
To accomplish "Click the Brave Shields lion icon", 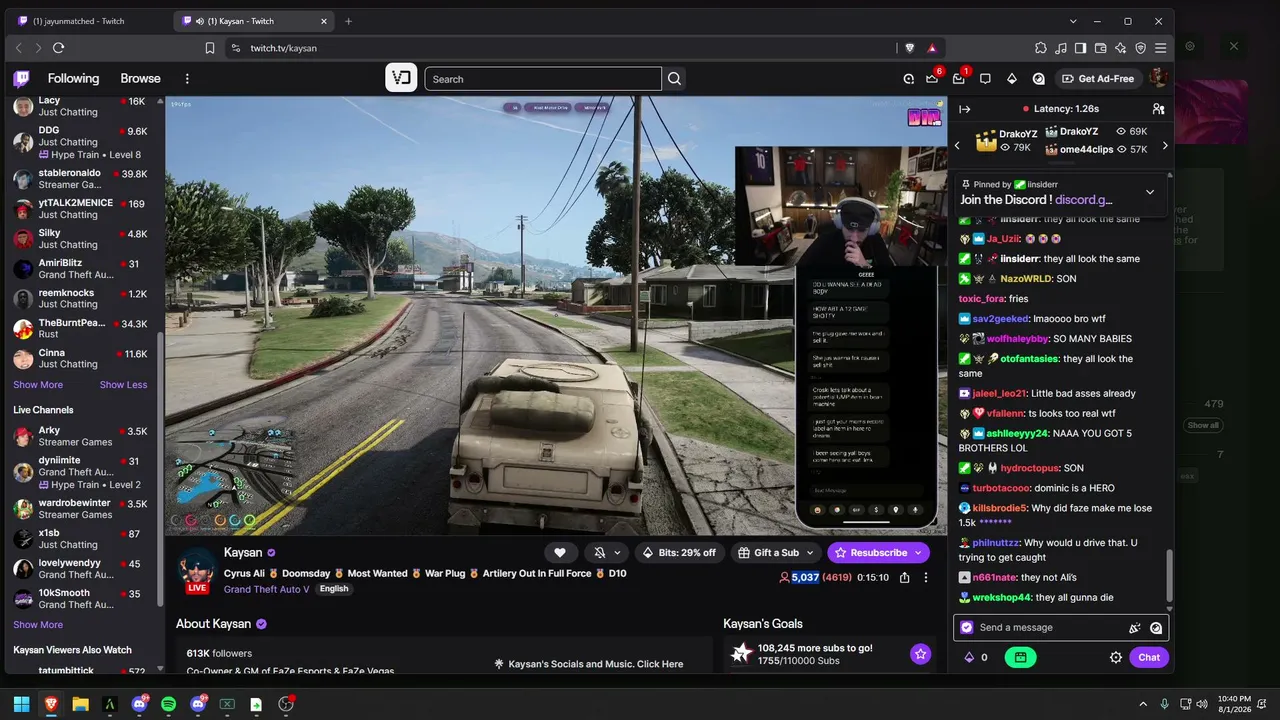I will (910, 48).
